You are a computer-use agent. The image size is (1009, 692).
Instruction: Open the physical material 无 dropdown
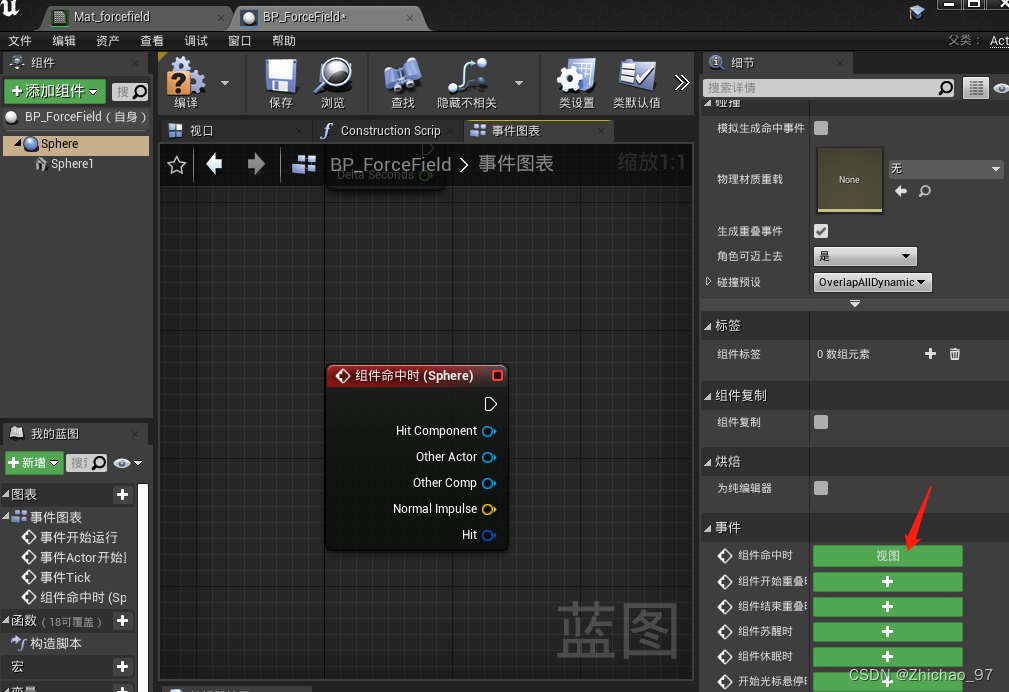(945, 169)
